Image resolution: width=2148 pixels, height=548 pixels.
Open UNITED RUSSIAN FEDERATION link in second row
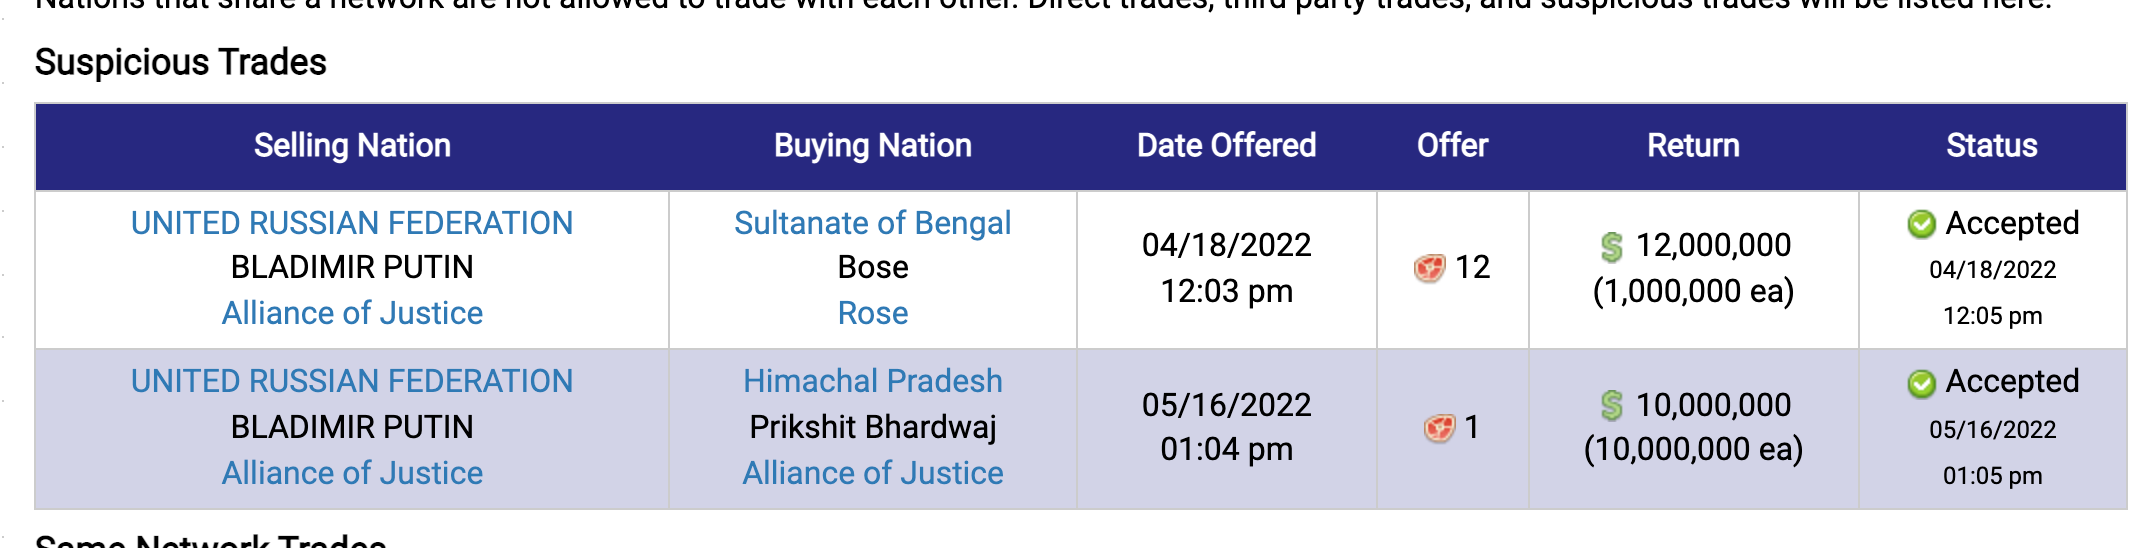coord(352,381)
